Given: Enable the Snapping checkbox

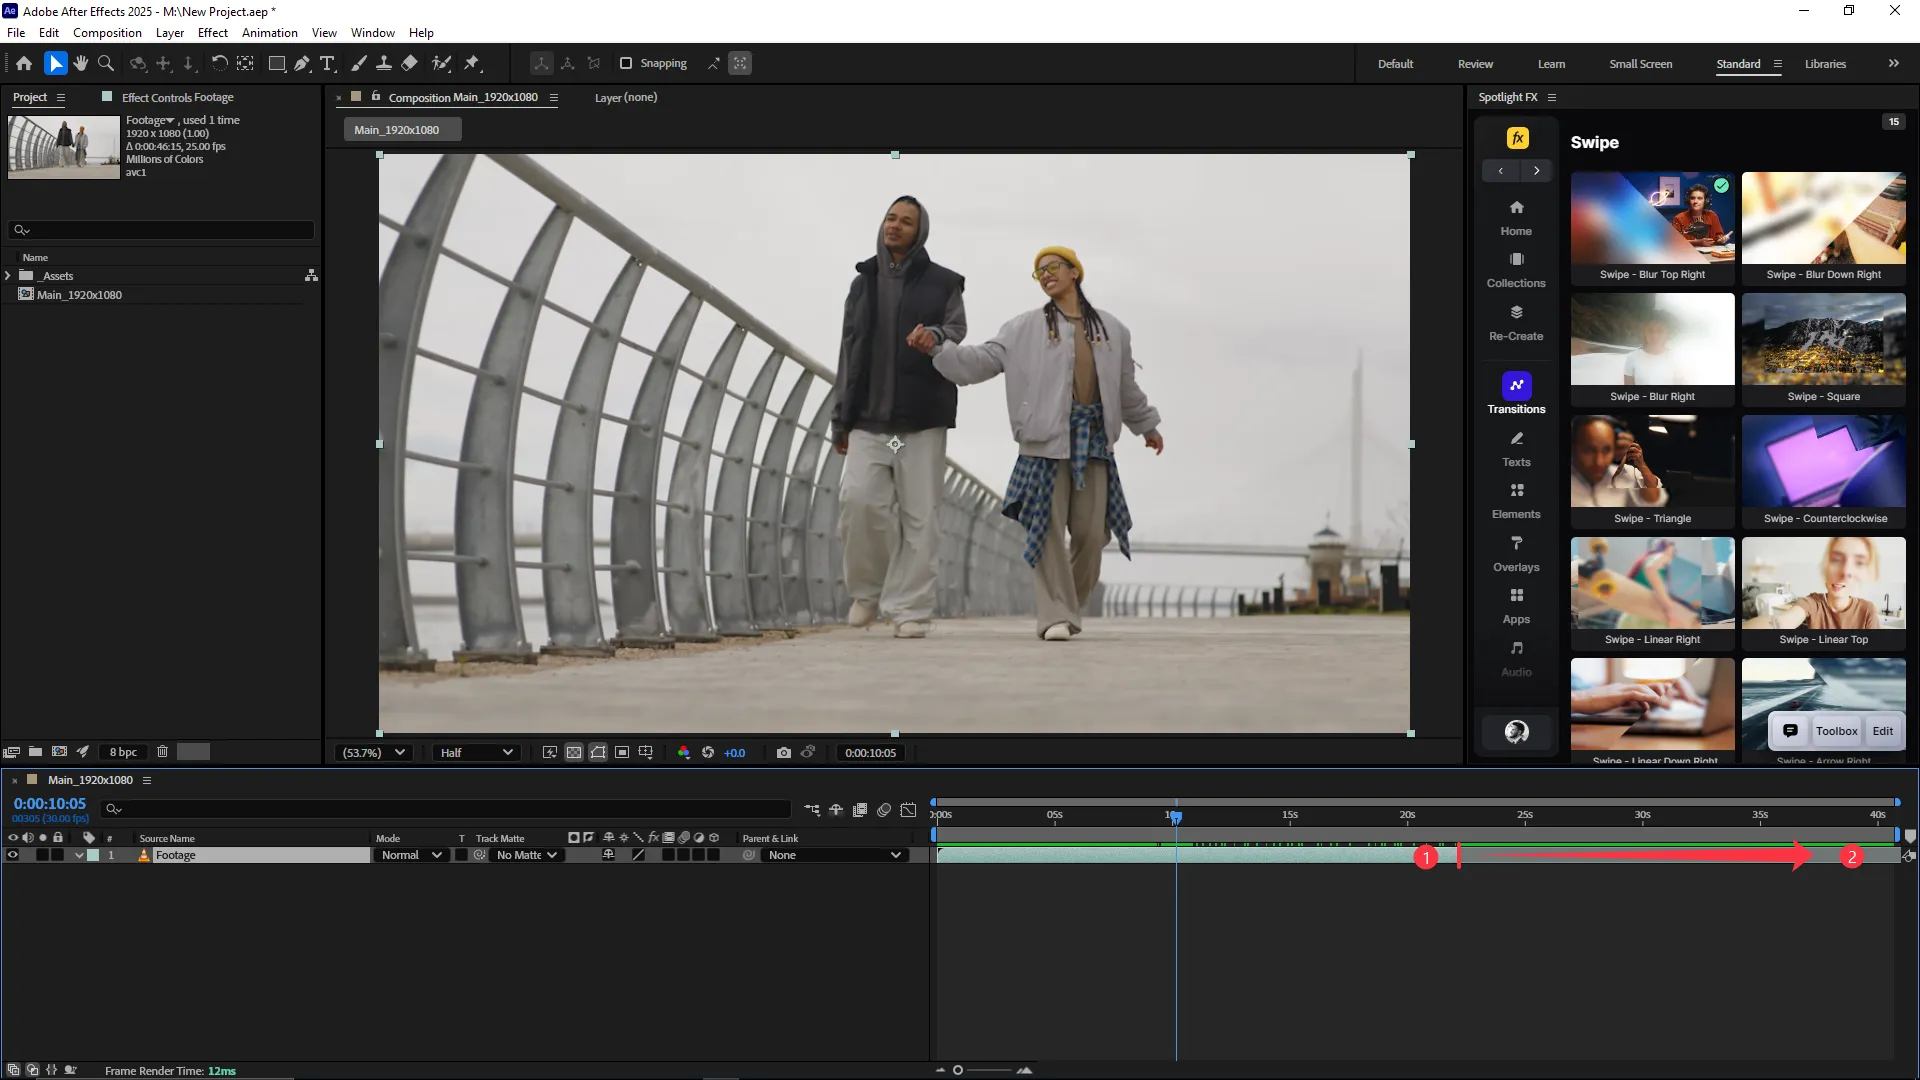Looking at the screenshot, I should point(626,63).
